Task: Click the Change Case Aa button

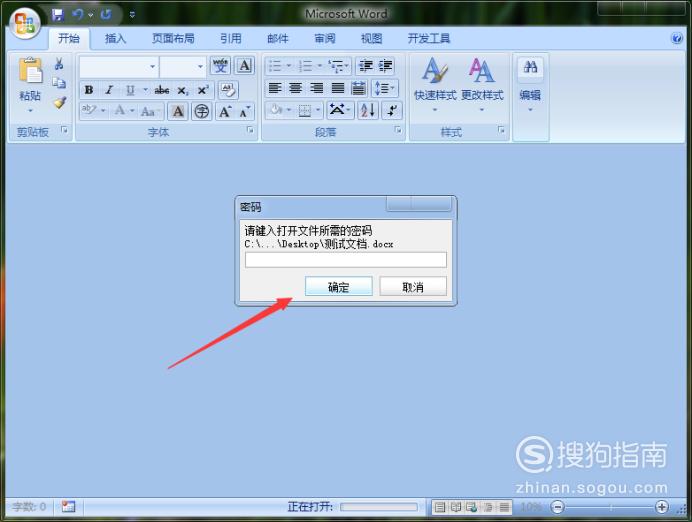Action: coord(148,111)
